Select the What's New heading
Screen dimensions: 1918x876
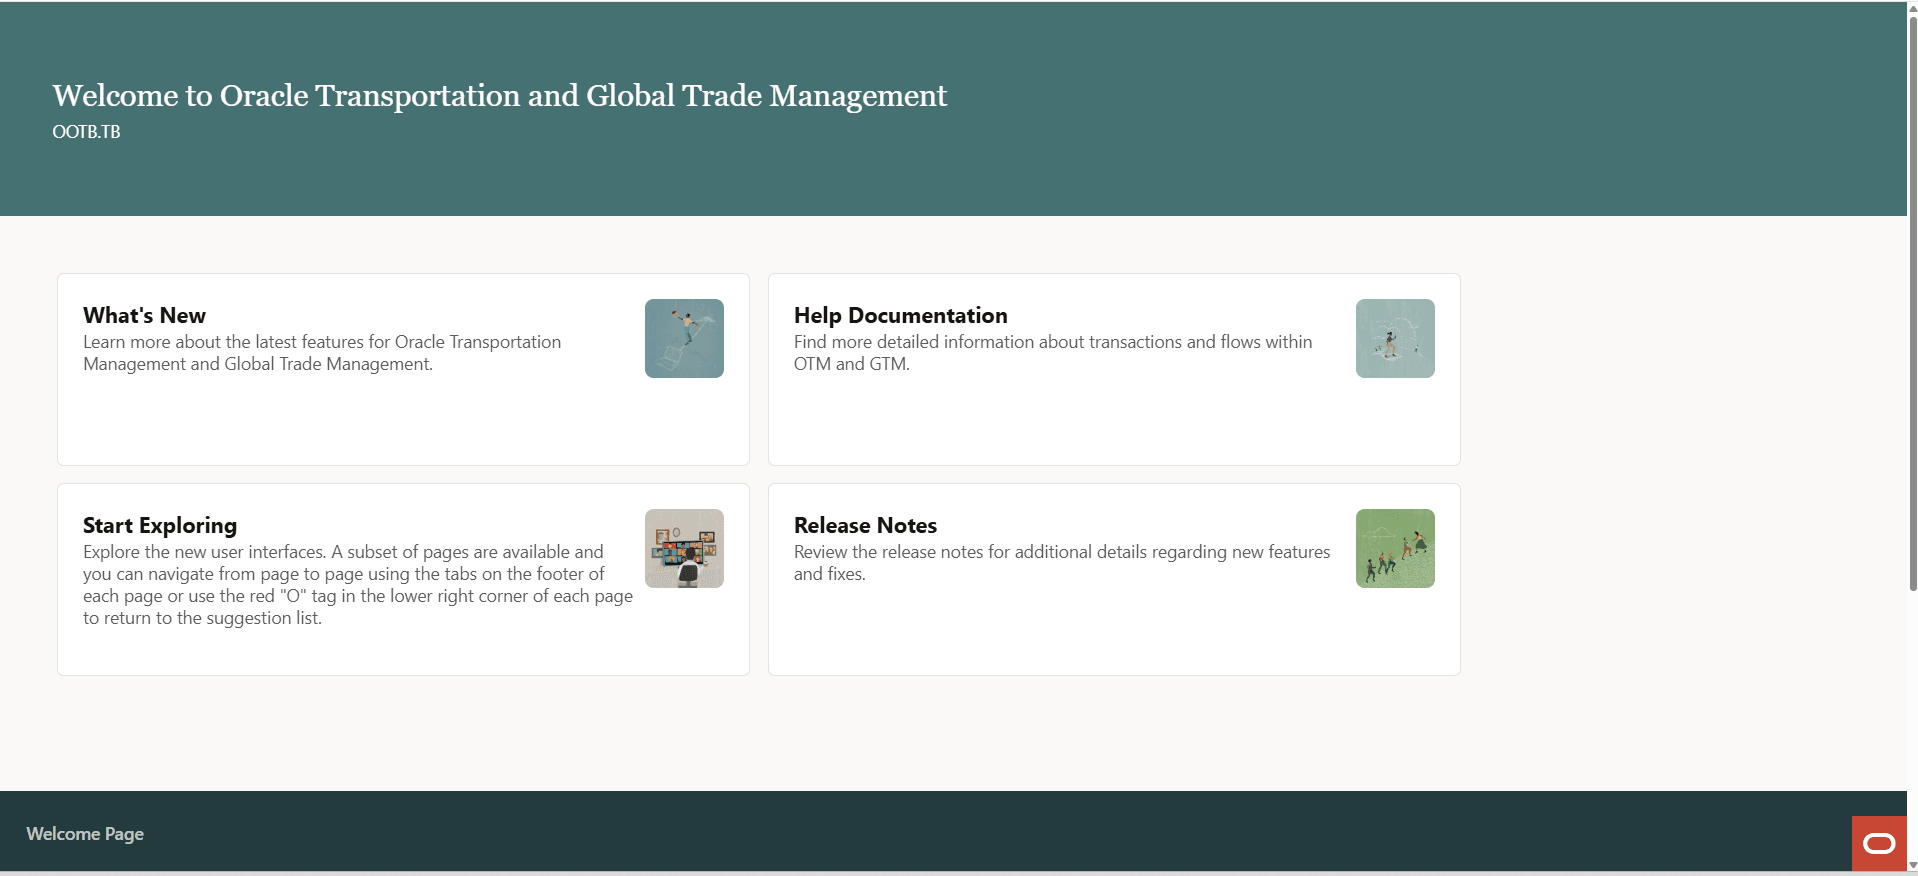point(144,315)
